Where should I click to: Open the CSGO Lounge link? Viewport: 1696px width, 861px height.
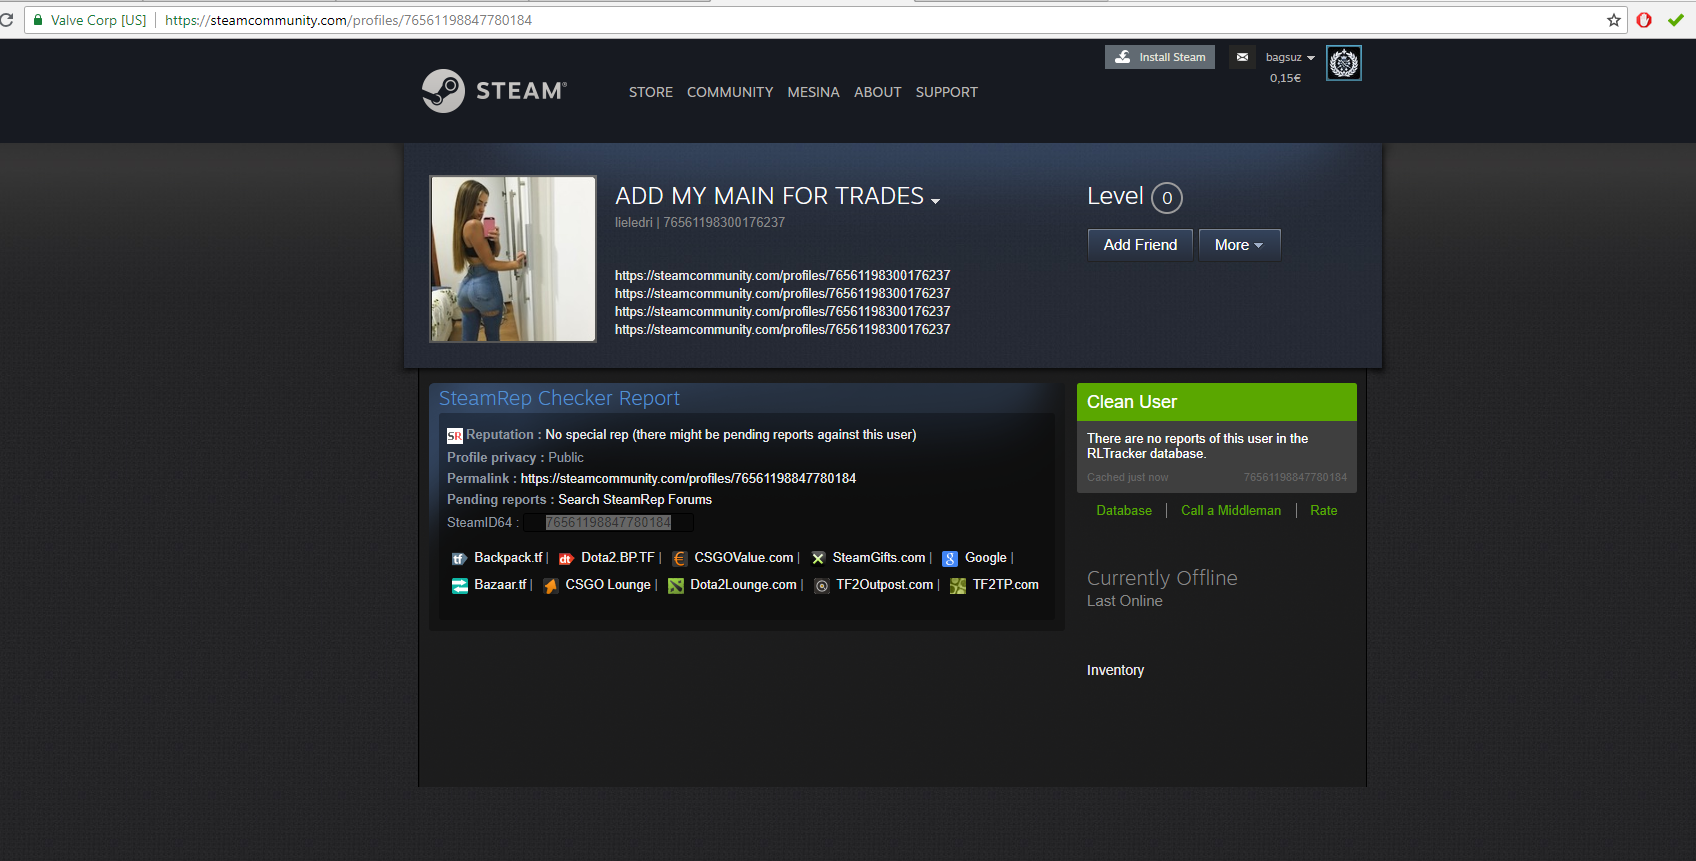coord(608,585)
